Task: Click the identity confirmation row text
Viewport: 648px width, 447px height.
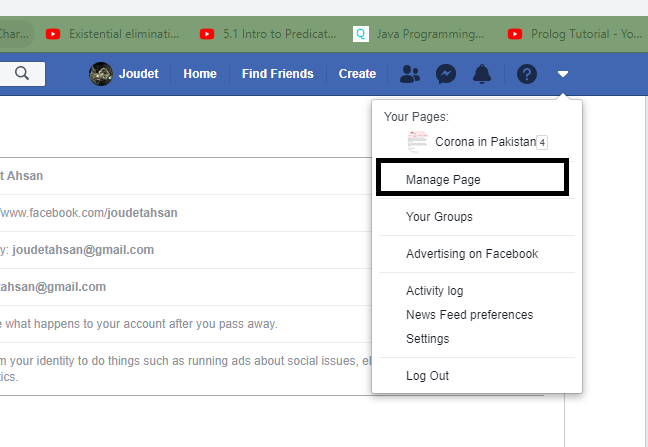Action: click(x=186, y=368)
